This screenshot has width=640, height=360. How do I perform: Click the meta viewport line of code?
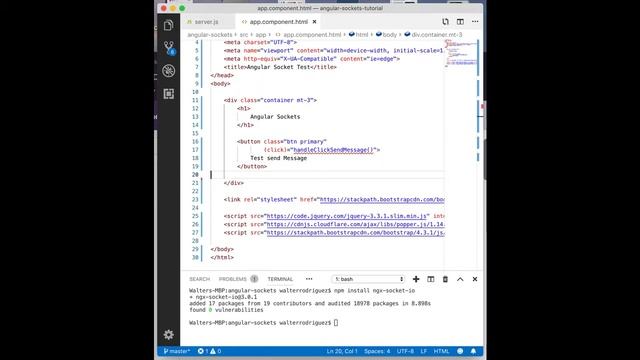point(333,51)
